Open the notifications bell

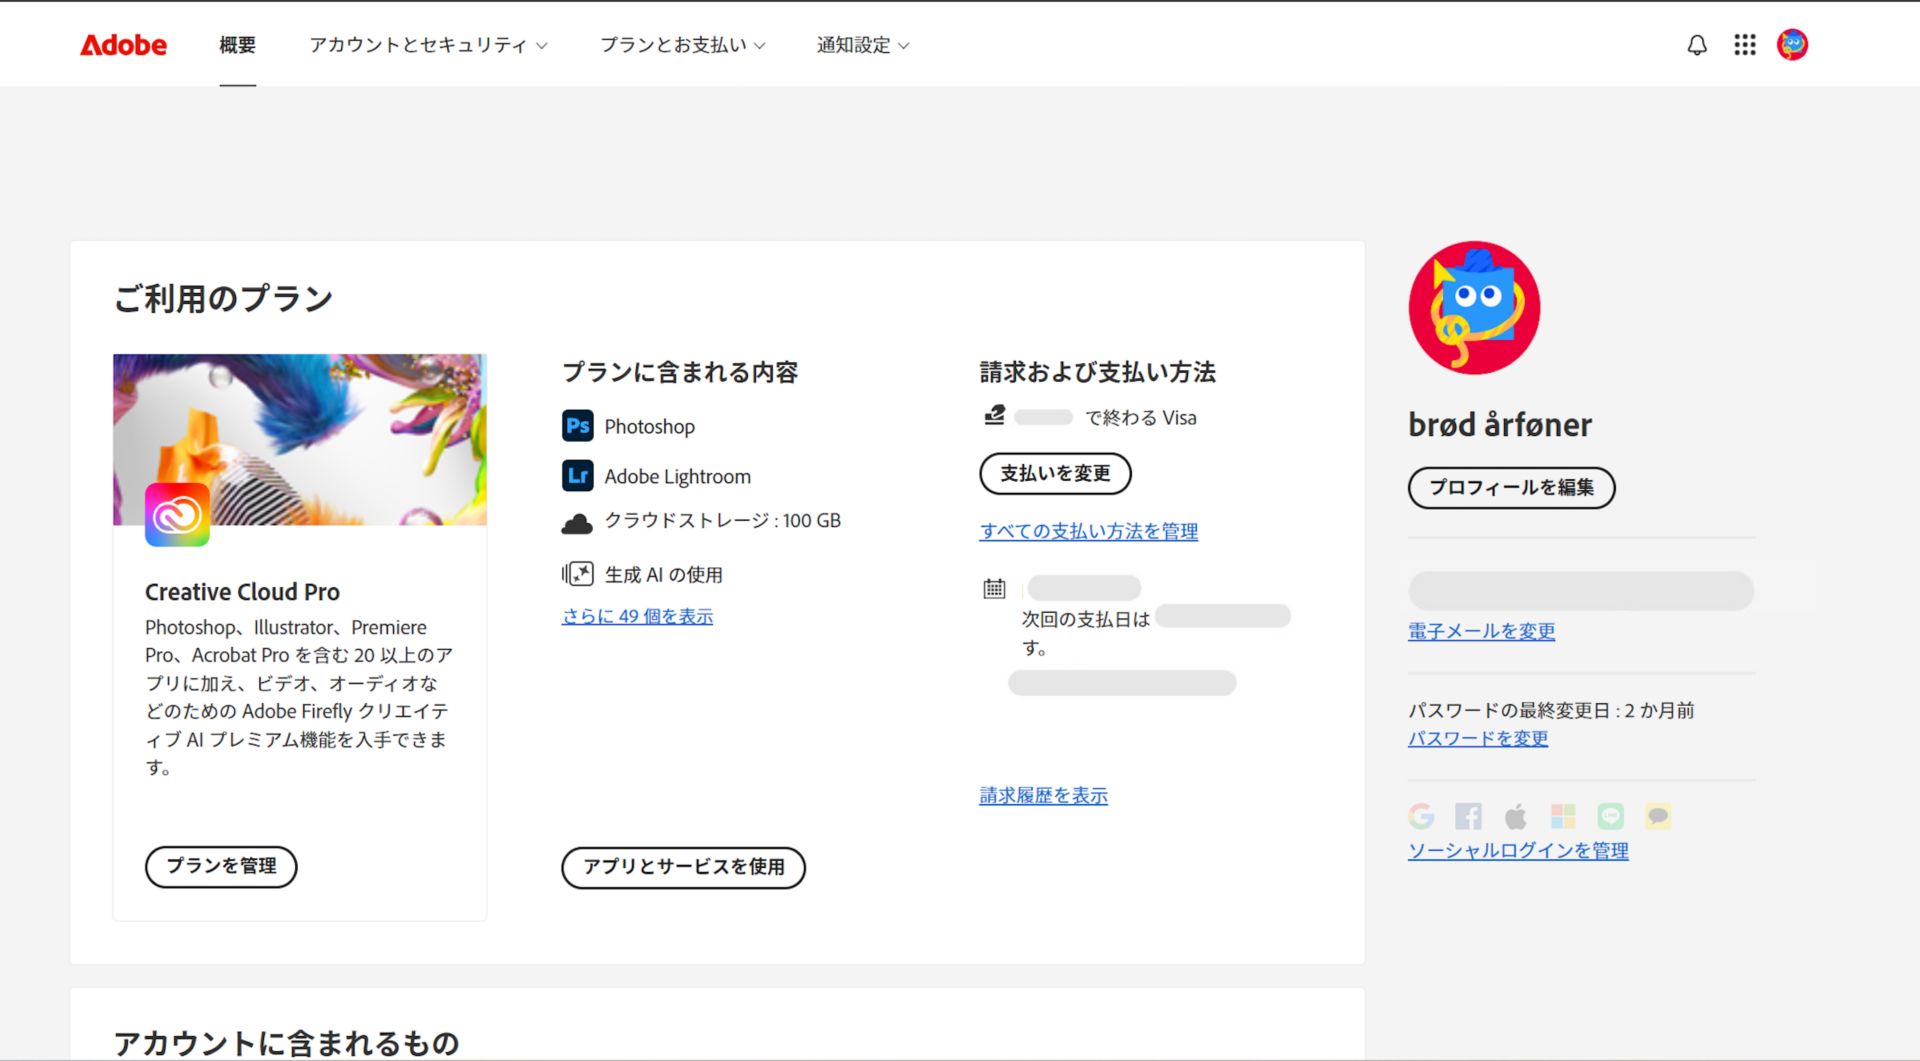1696,44
